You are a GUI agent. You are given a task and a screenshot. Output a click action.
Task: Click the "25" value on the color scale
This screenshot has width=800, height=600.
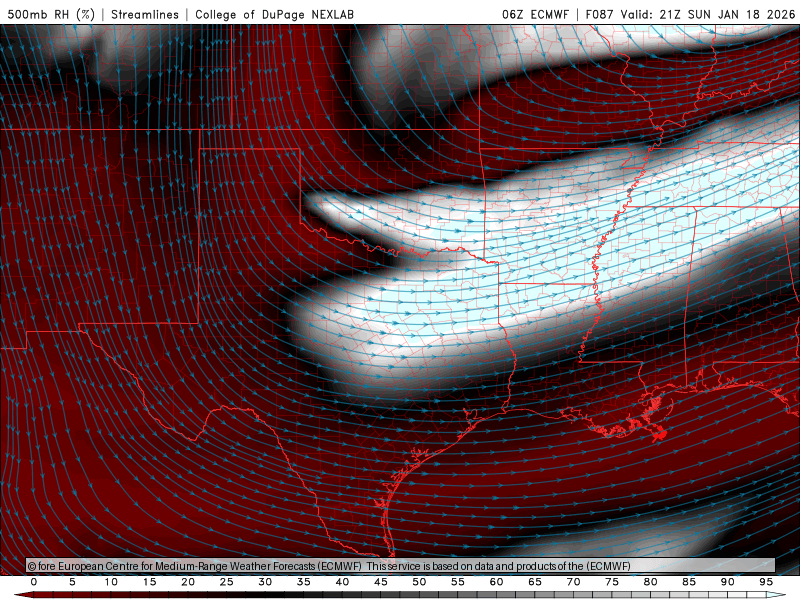click(227, 582)
